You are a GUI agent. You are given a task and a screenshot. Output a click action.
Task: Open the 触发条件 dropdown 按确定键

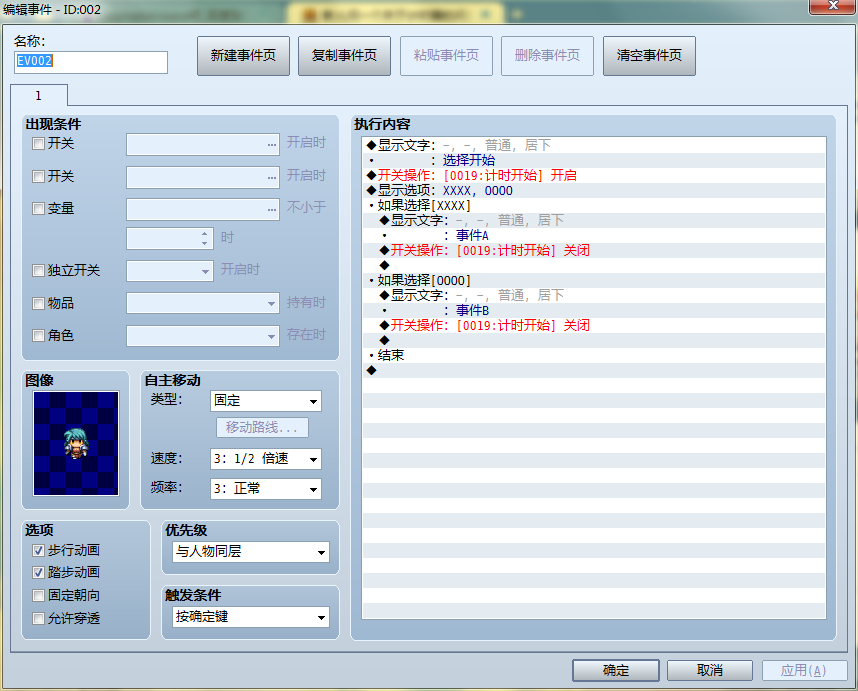(251, 617)
